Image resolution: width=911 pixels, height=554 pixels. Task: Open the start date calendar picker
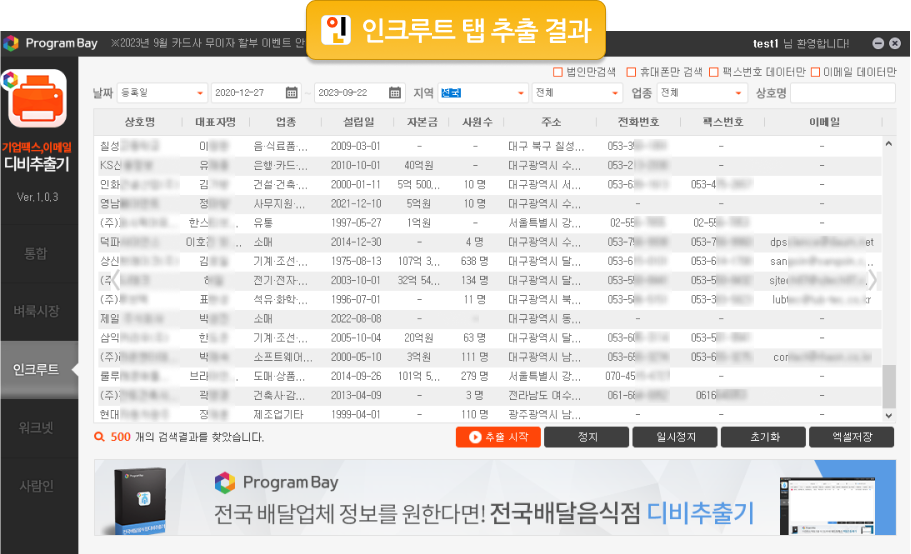292,92
